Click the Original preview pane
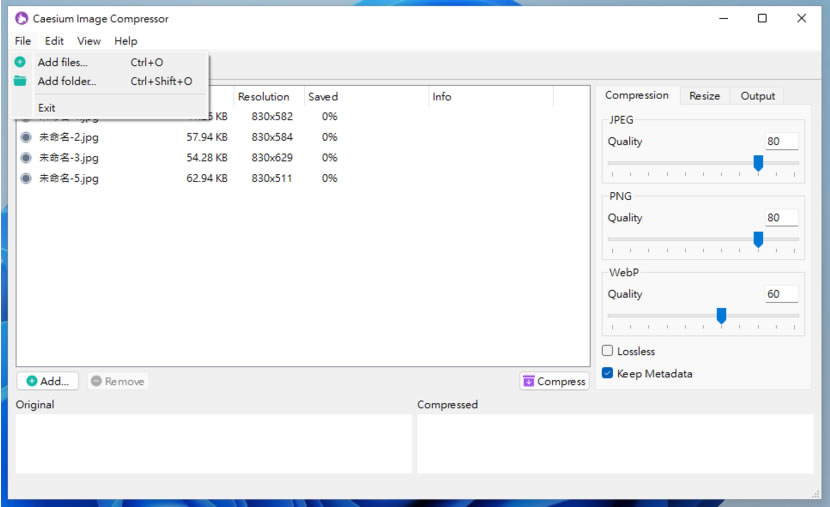This screenshot has width=830, height=507. (214, 443)
